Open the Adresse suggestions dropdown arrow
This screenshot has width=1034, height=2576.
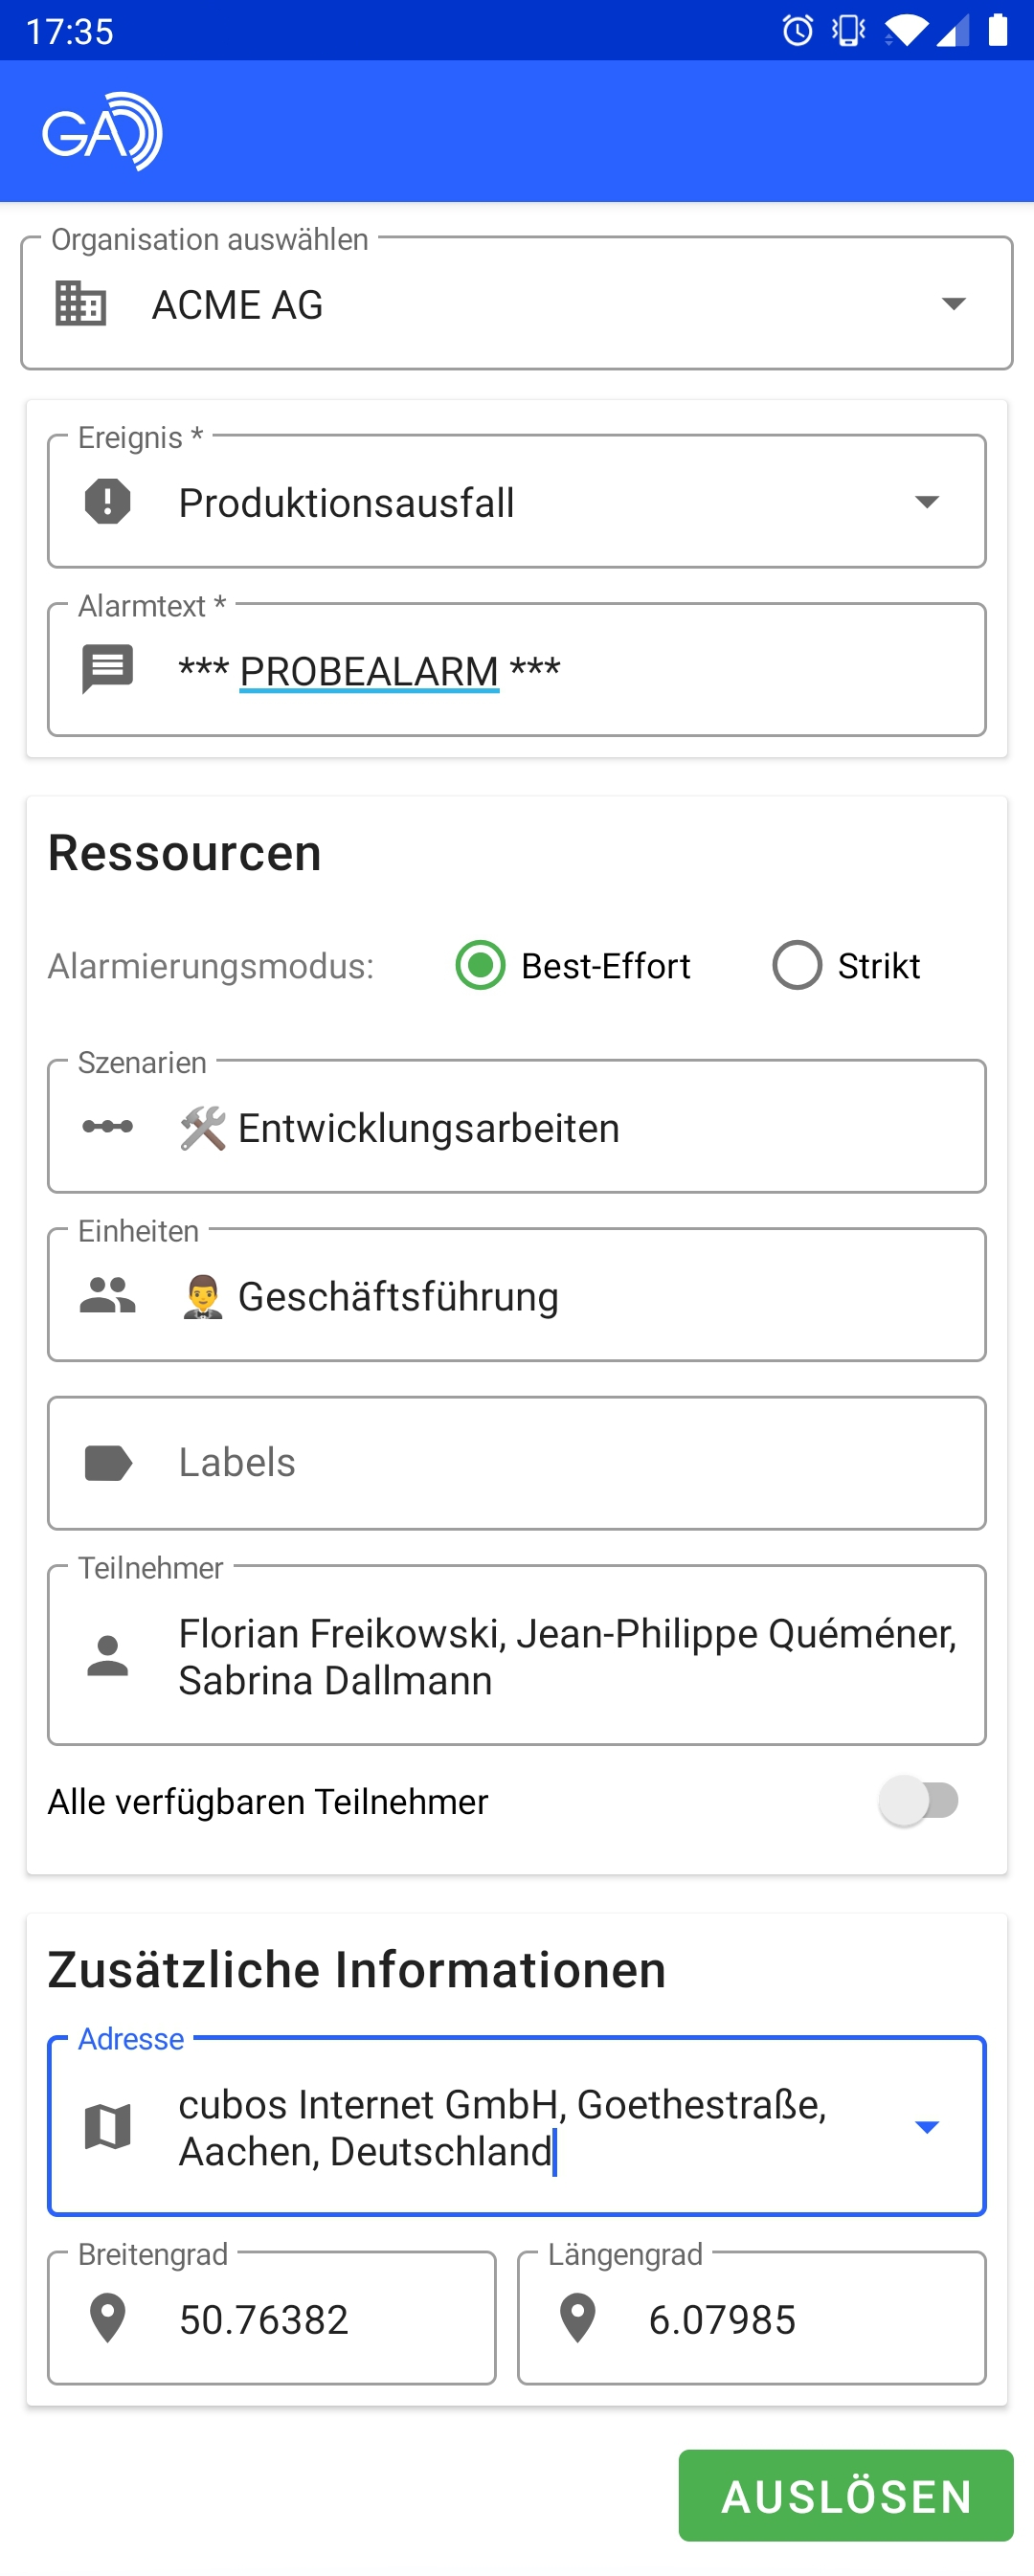[927, 2126]
